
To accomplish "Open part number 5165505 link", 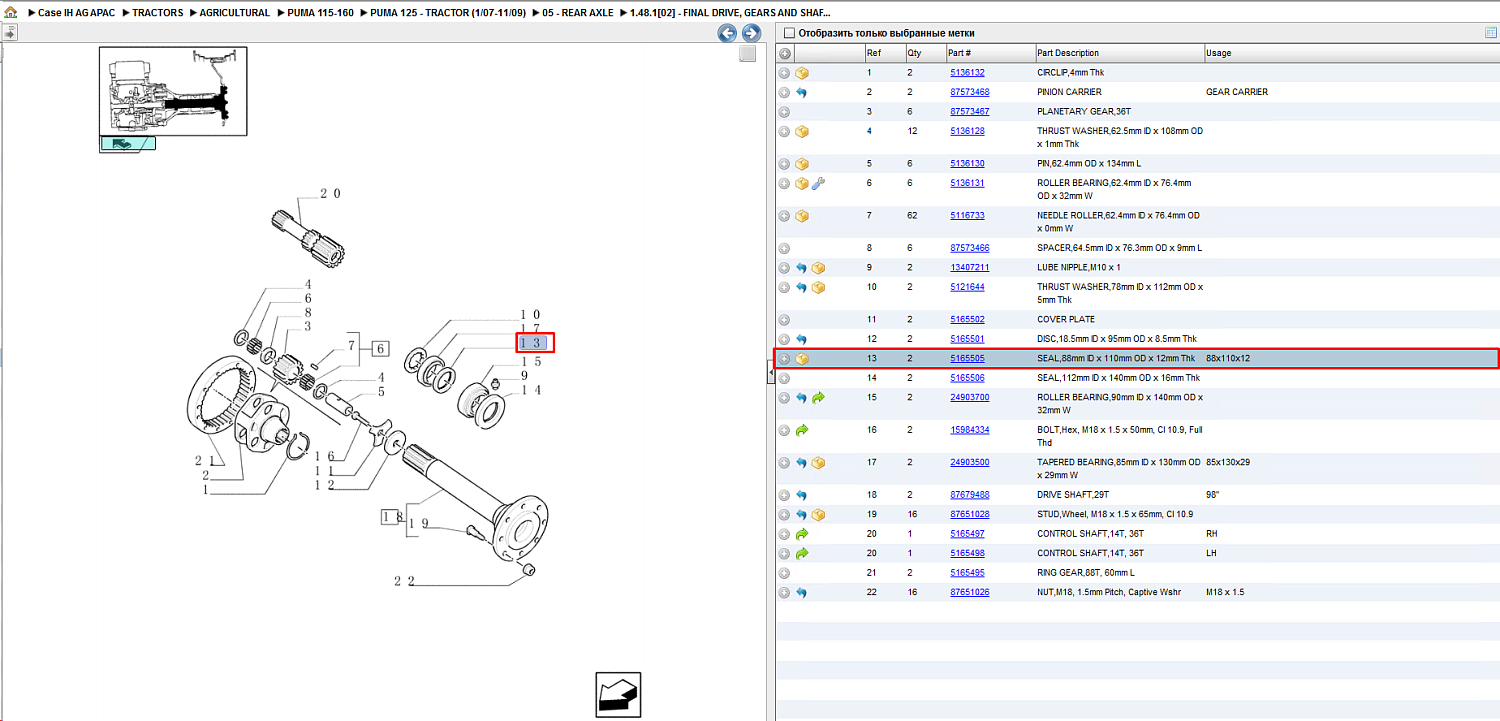I will [967, 359].
